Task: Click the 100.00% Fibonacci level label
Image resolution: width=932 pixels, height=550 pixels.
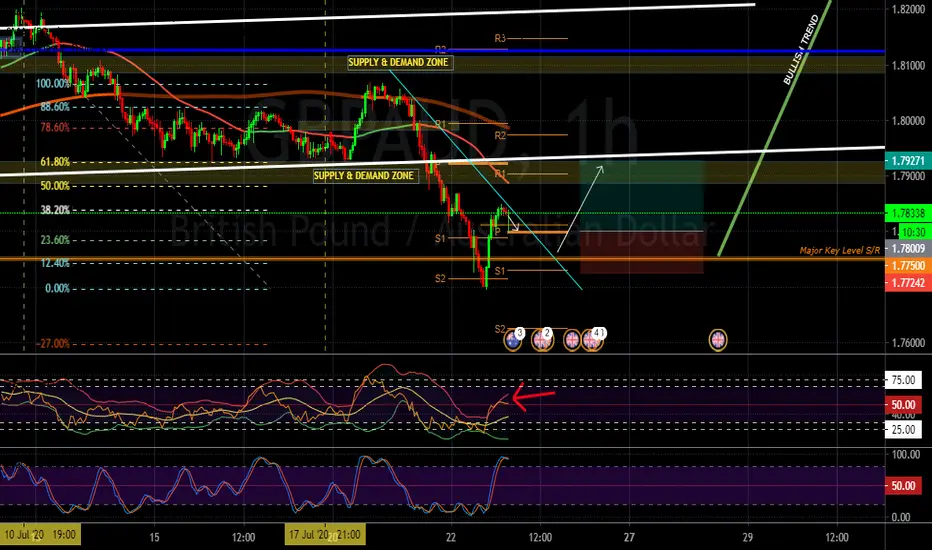Action: (x=53, y=84)
